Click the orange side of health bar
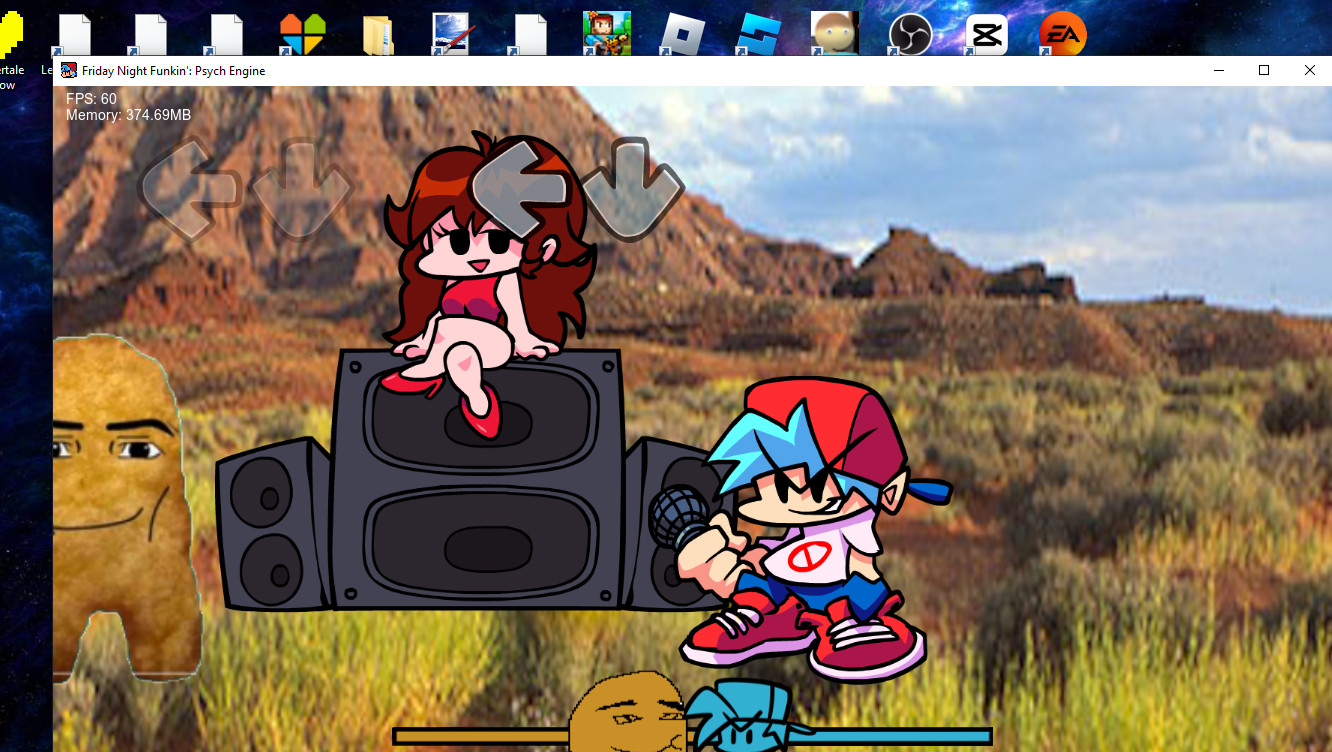Viewport: 1332px width, 752px height. click(482, 736)
